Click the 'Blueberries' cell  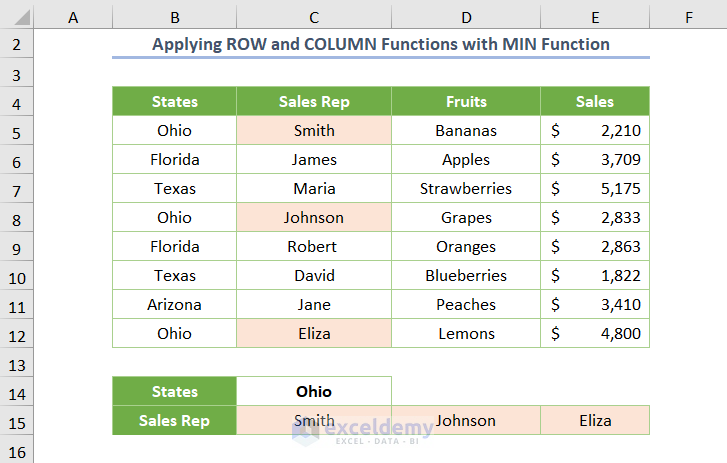[x=466, y=276]
